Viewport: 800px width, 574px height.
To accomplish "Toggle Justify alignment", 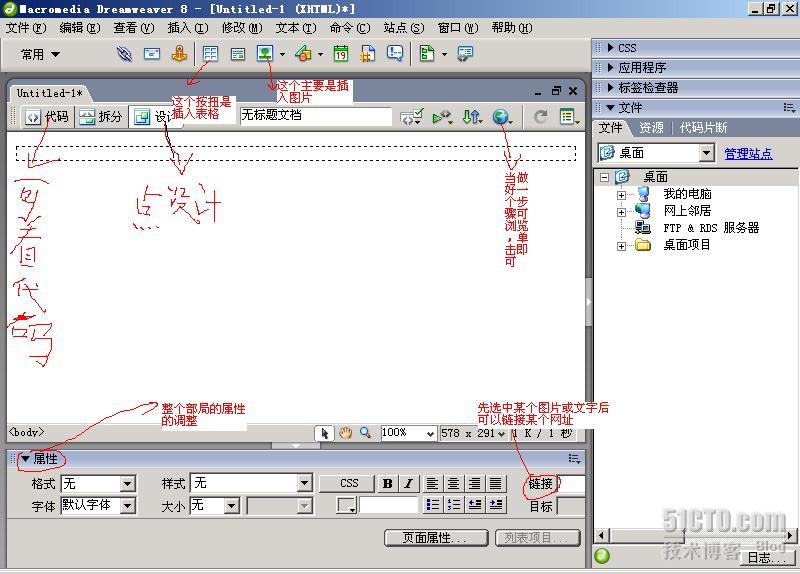I will coord(495,484).
